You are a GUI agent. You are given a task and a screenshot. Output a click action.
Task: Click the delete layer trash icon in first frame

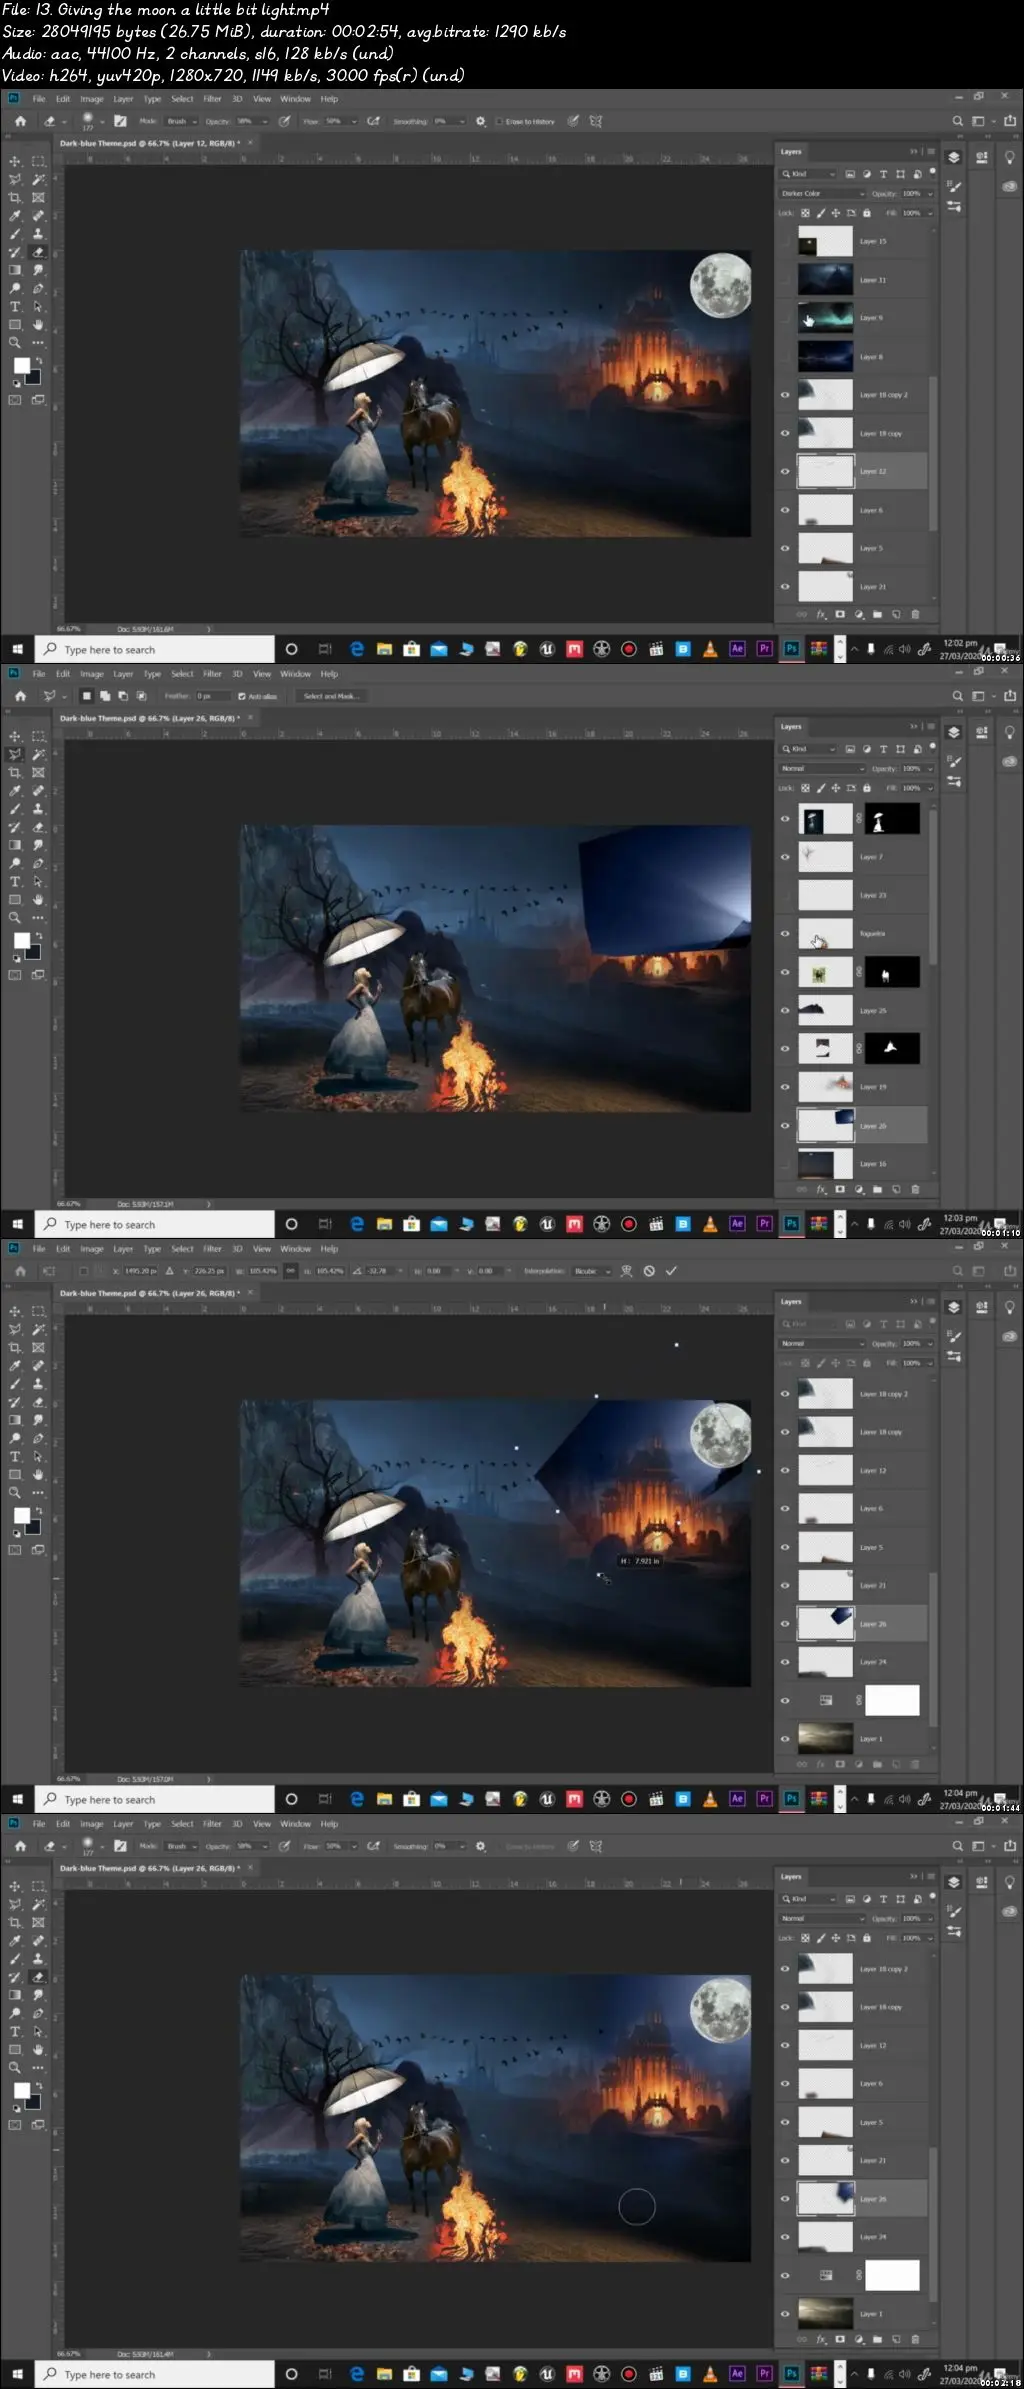[915, 615]
